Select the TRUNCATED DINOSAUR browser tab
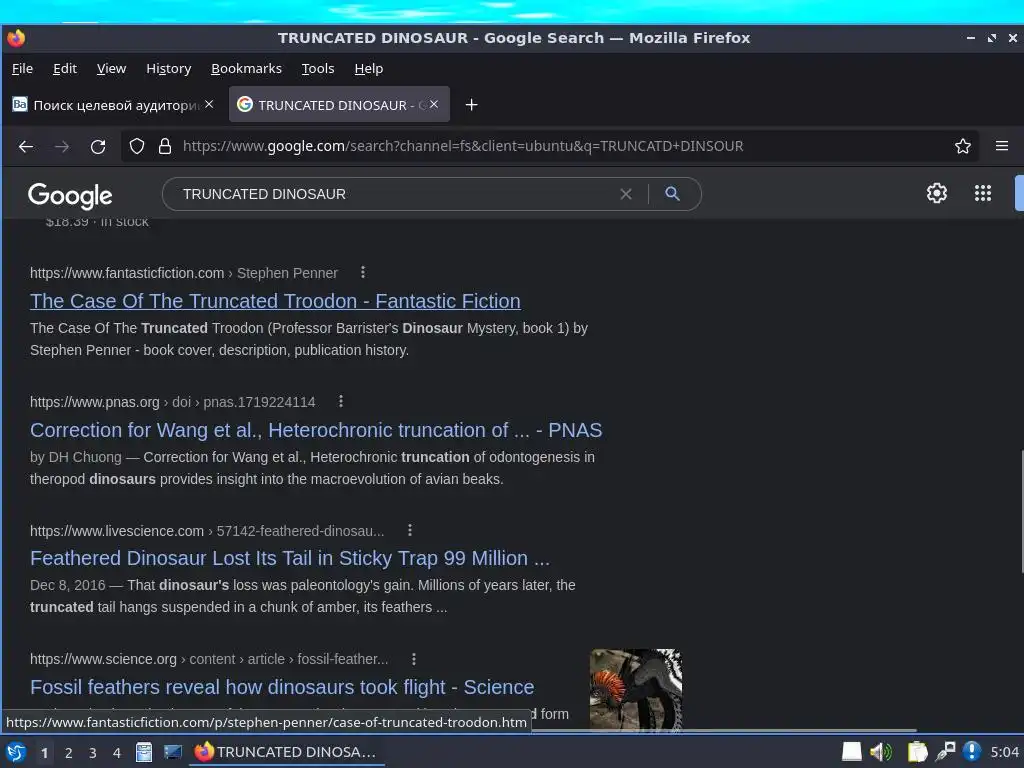1024x768 pixels. coord(339,104)
